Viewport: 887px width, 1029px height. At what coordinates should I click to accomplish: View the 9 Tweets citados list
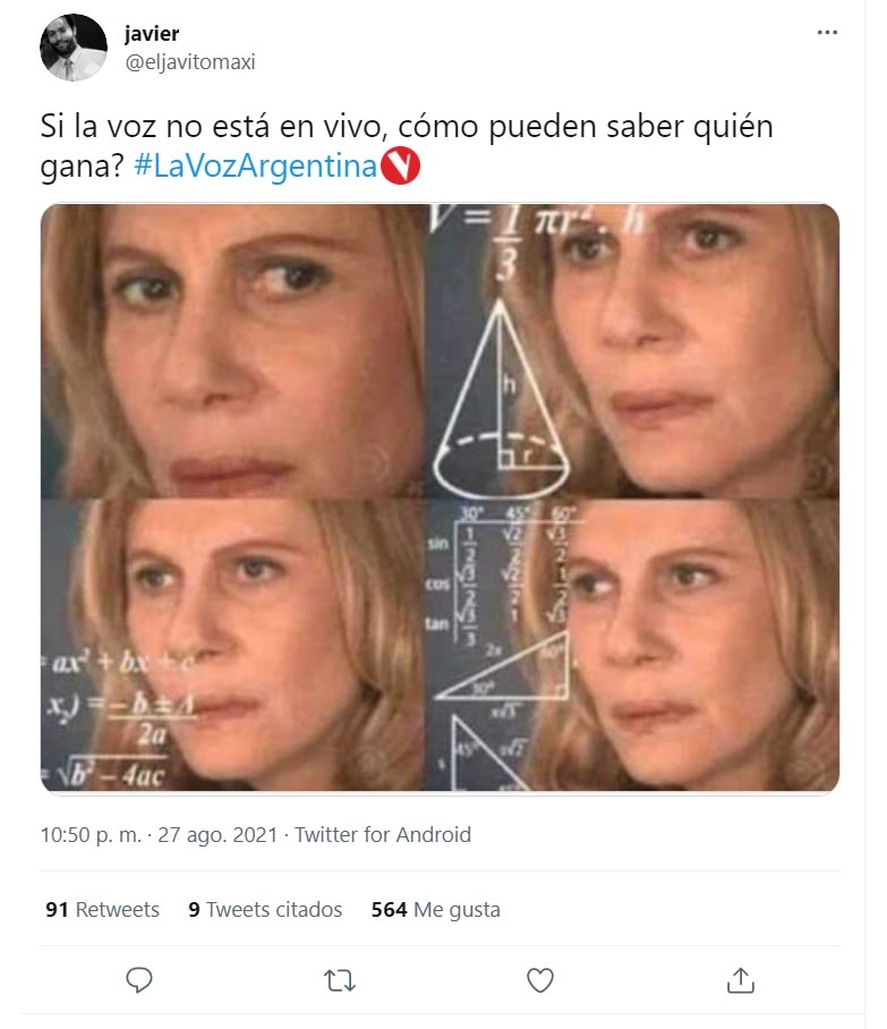[265, 910]
